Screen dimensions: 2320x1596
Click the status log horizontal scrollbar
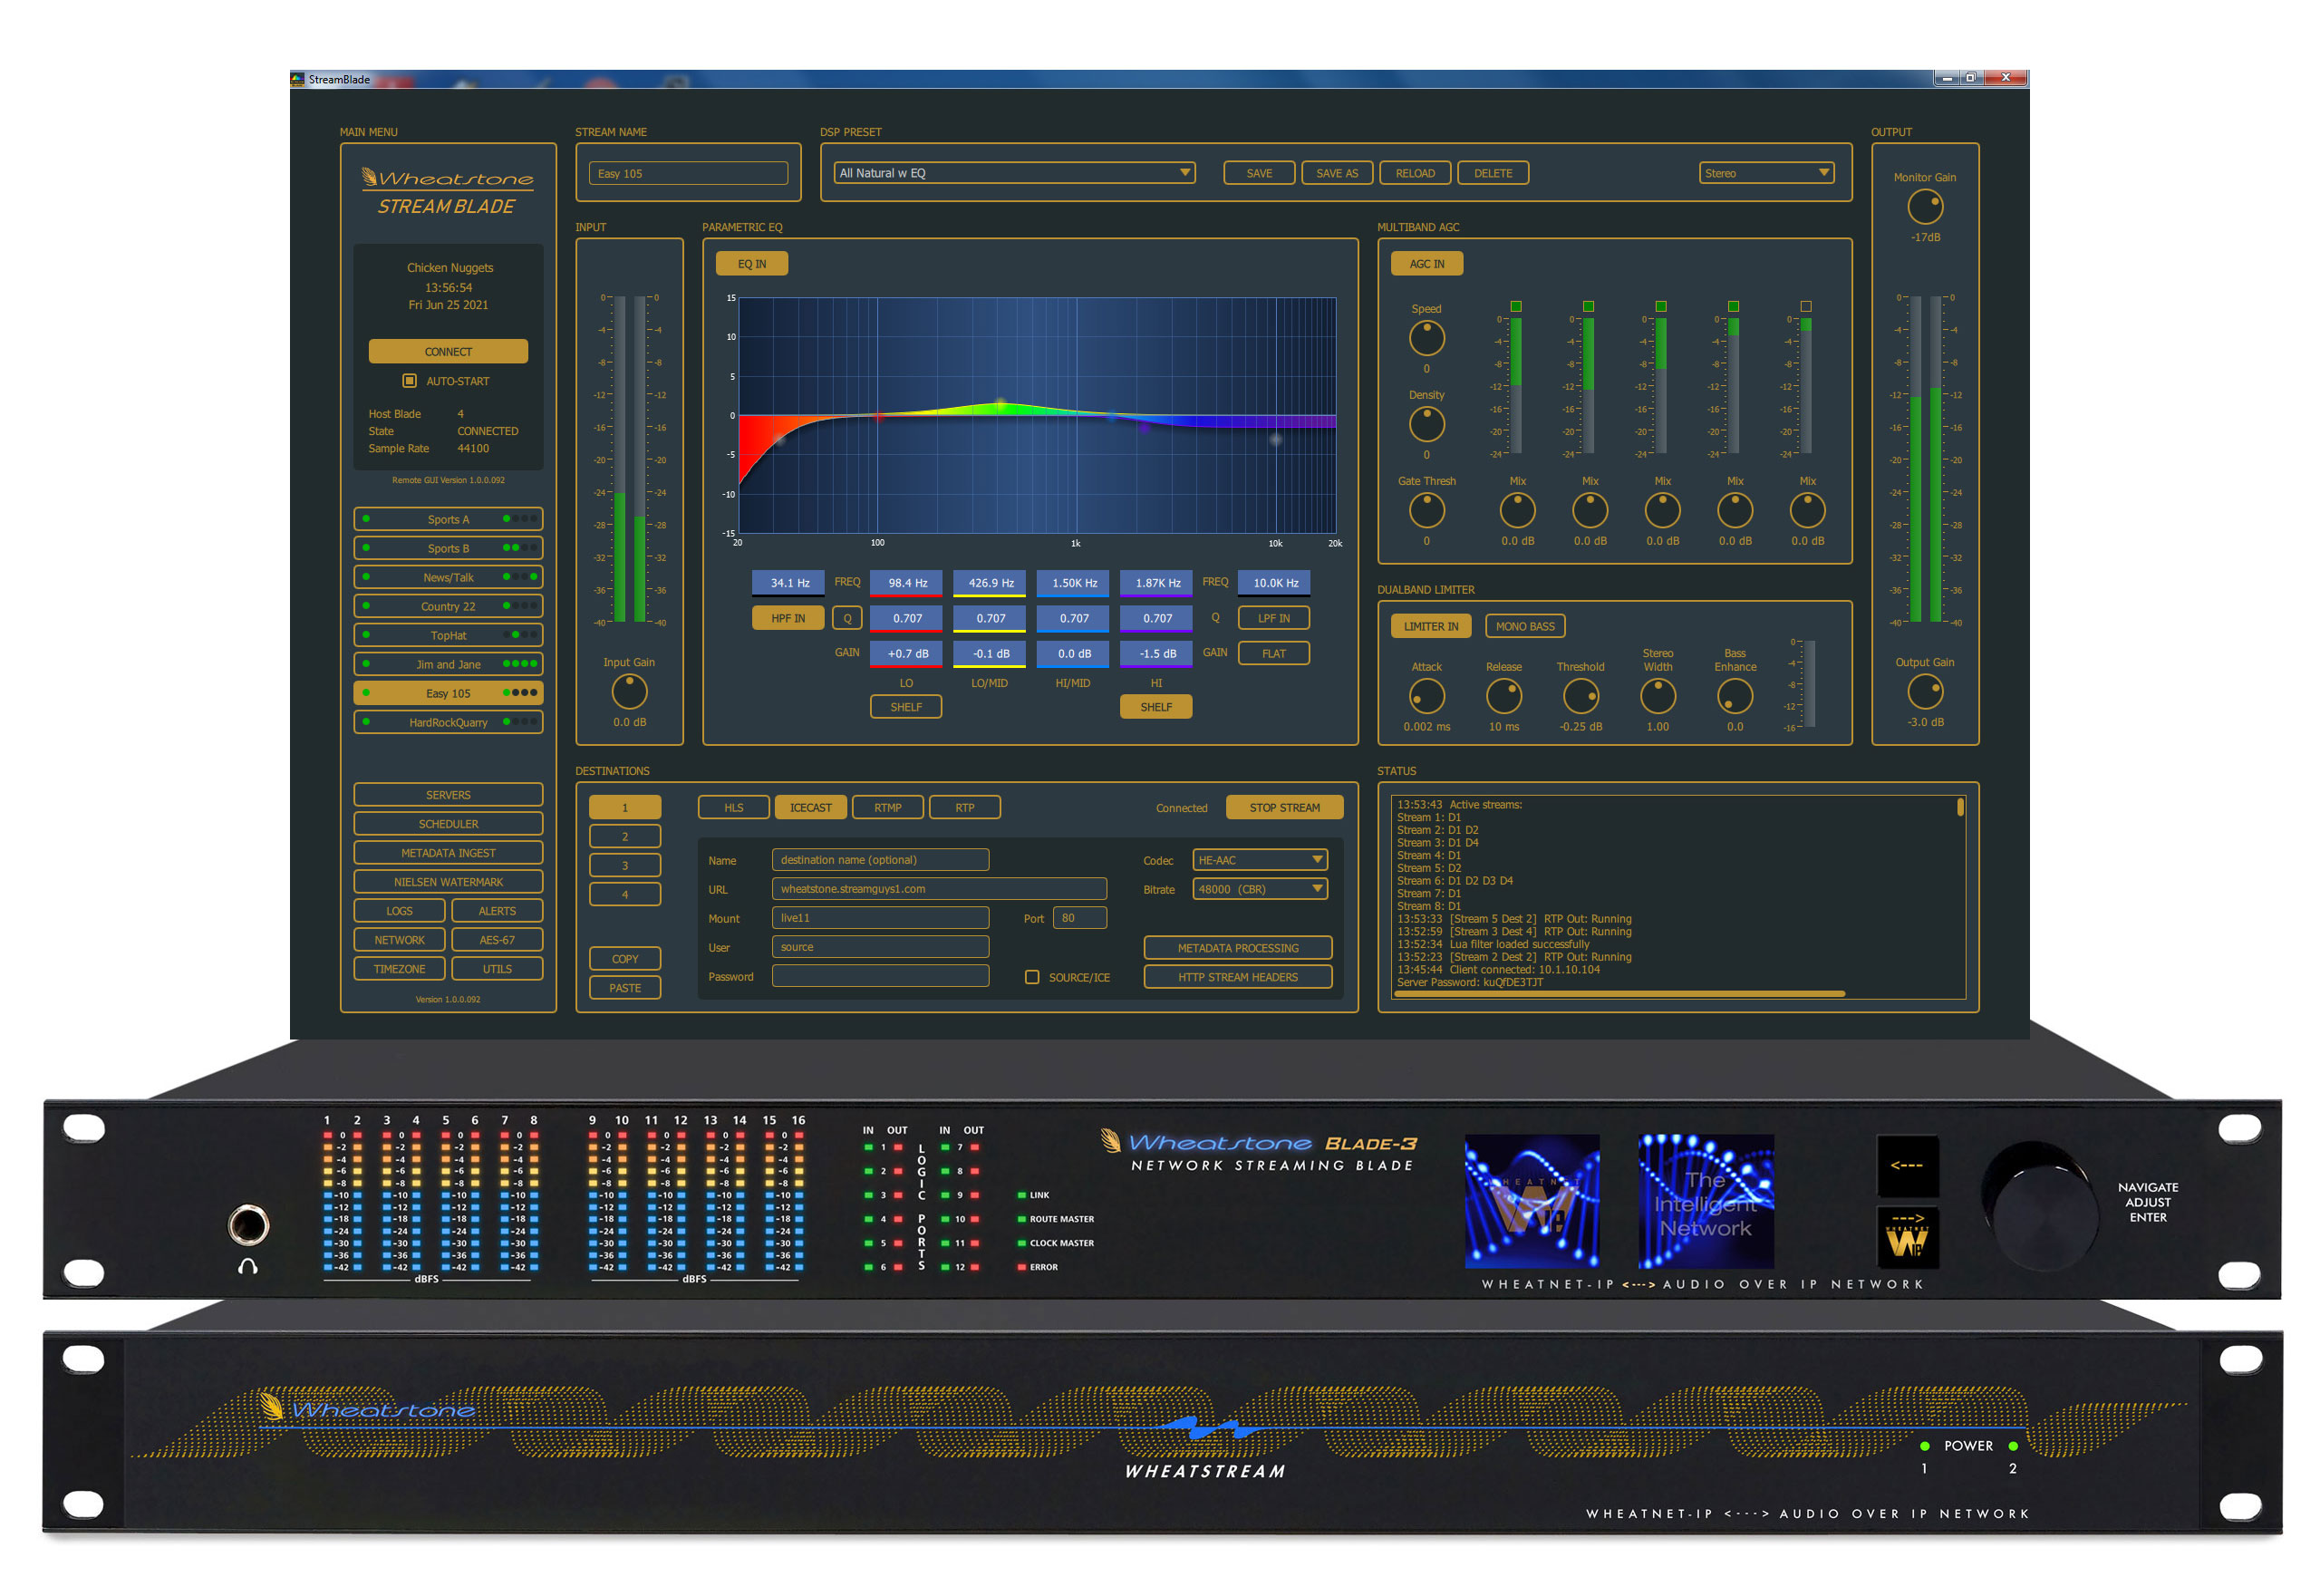(1619, 993)
